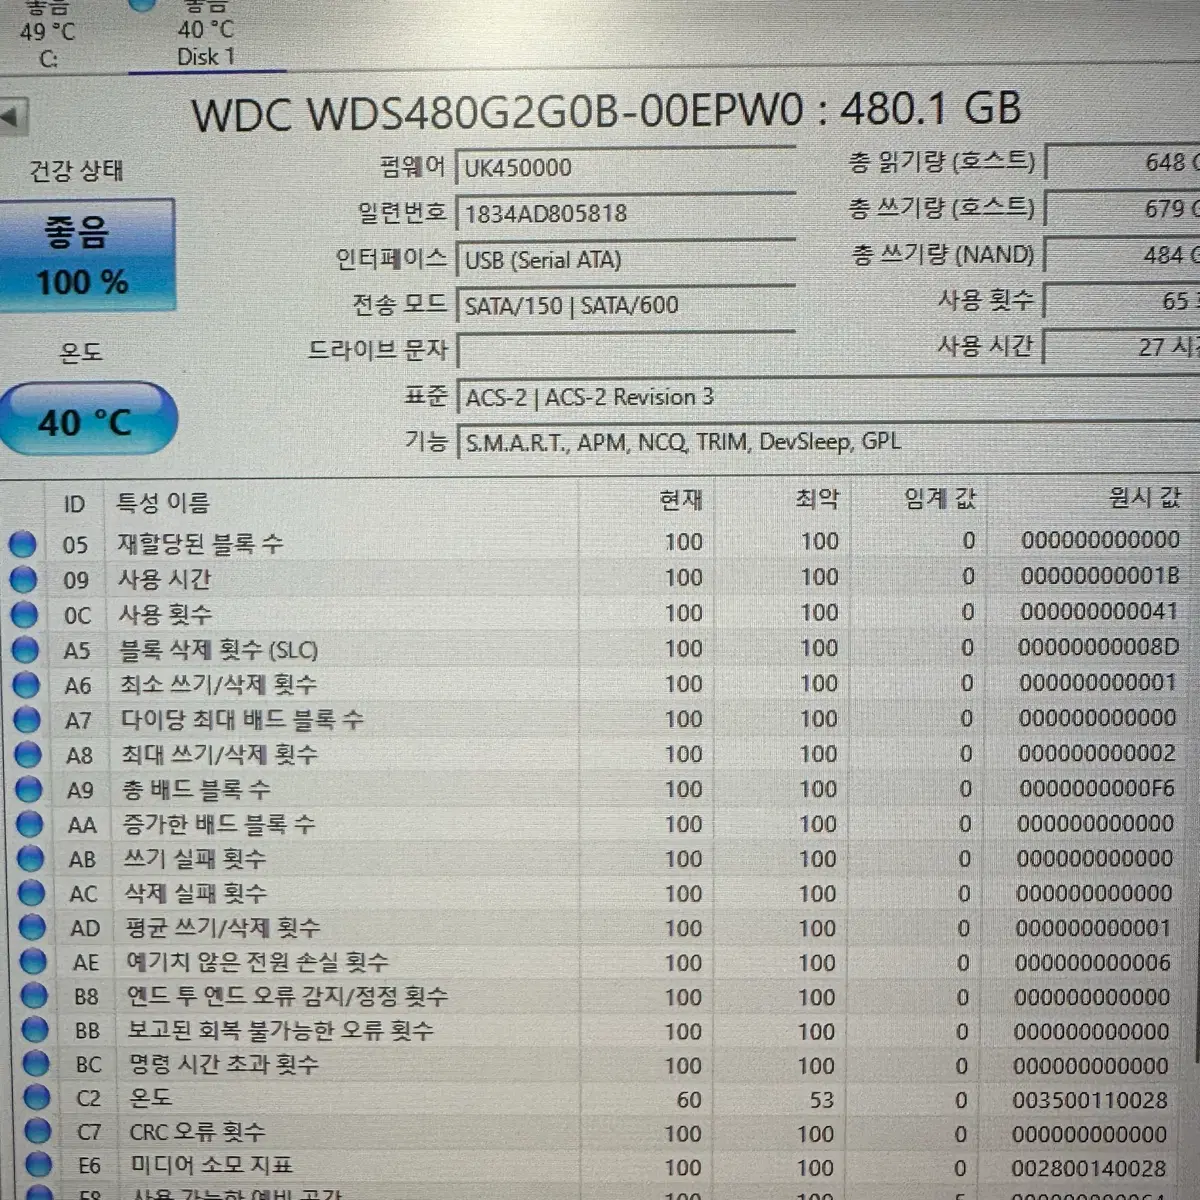Click the 건강 상태 label
Image resolution: width=1200 pixels, height=1200 pixels.
76,171
